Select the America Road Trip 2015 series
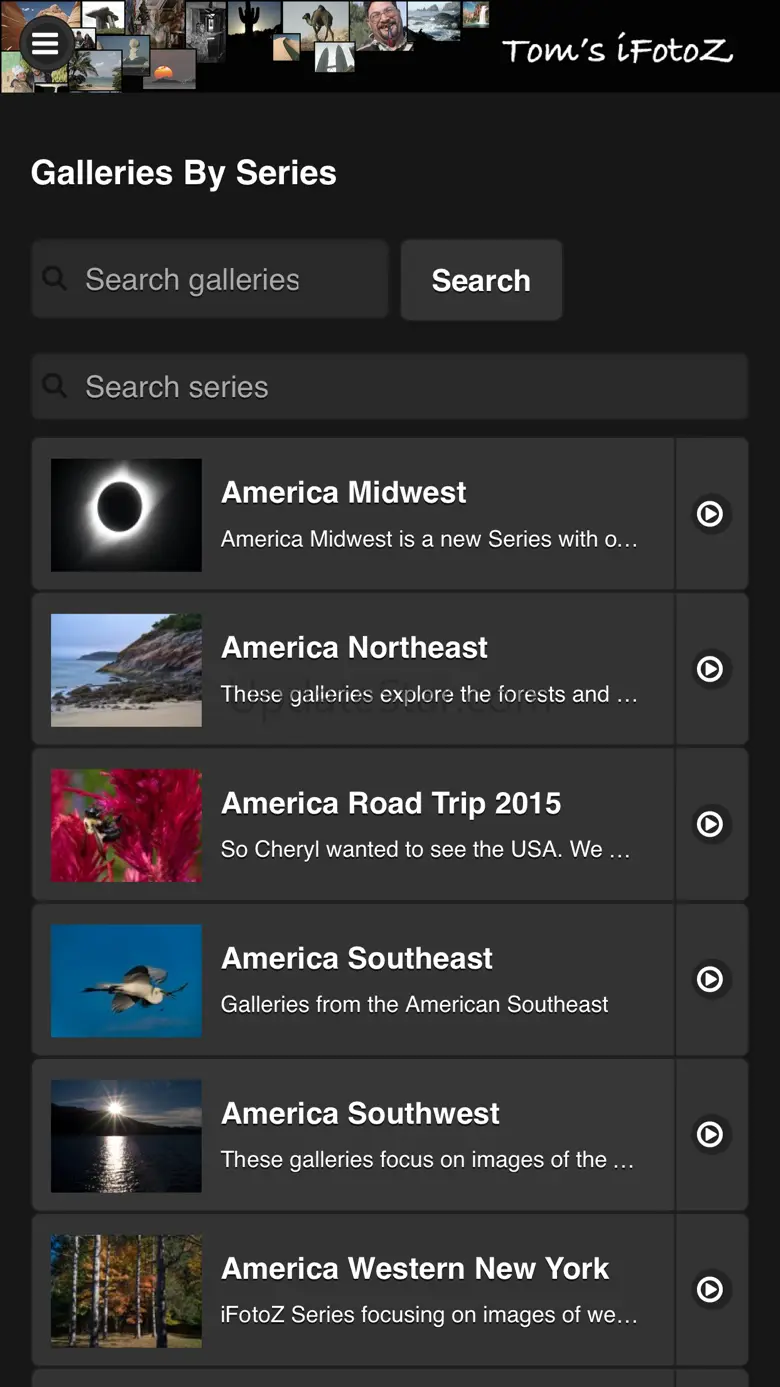This screenshot has height=1387, width=780. (391, 803)
